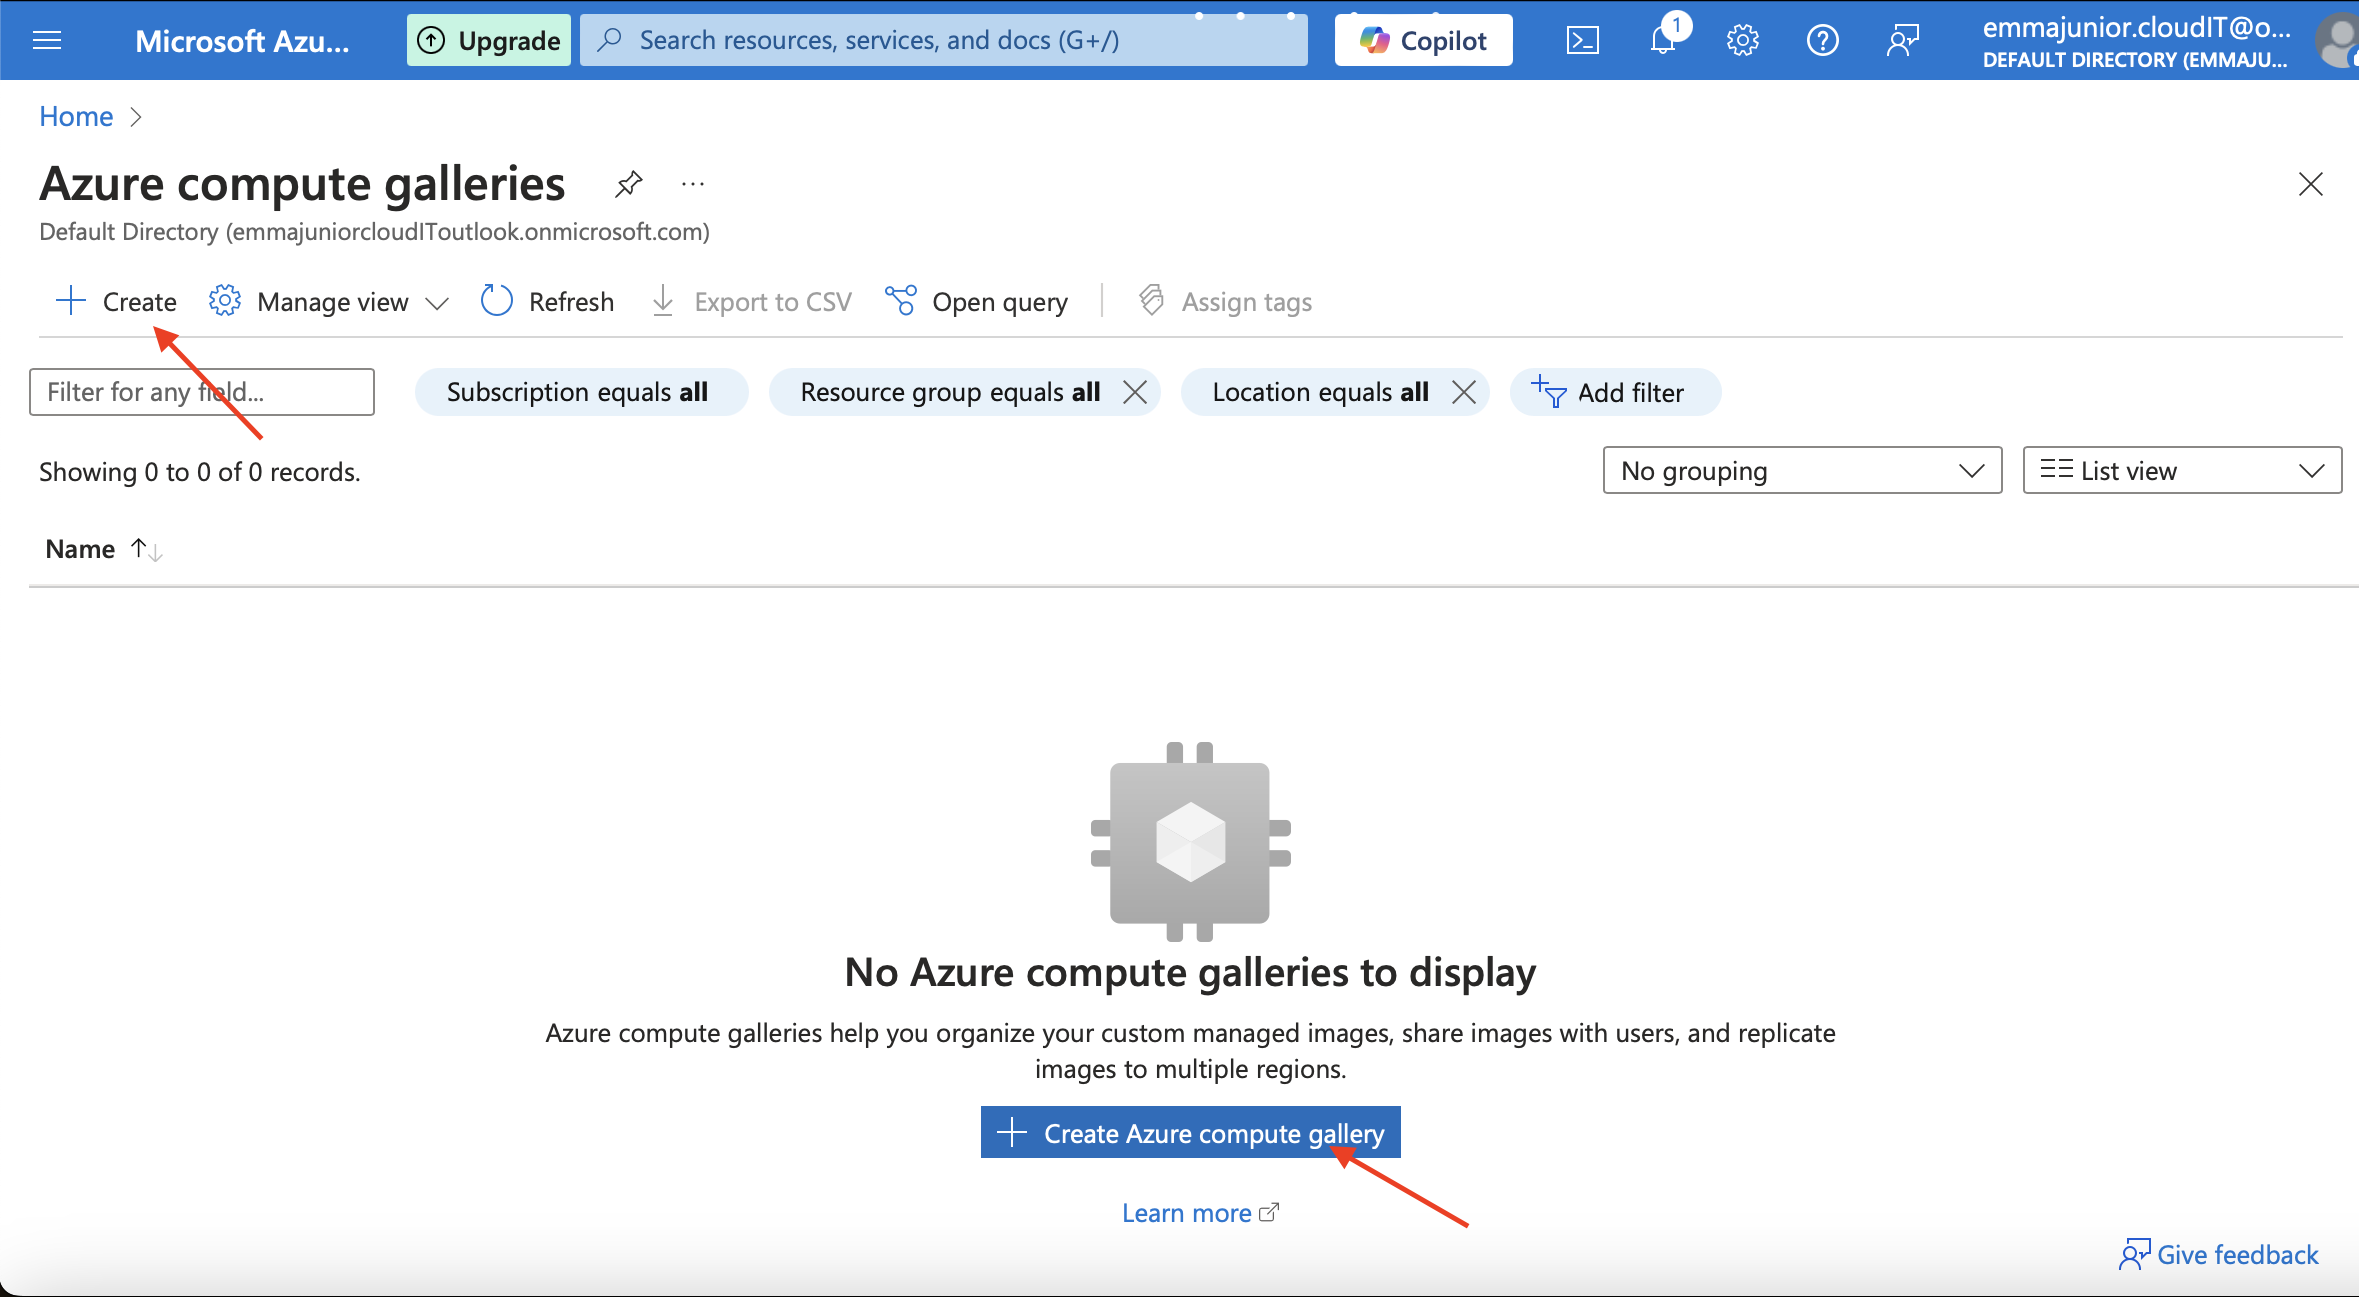This screenshot has width=2359, height=1297.
Task: Edit Resource group equals all filter
Action: [x=950, y=392]
